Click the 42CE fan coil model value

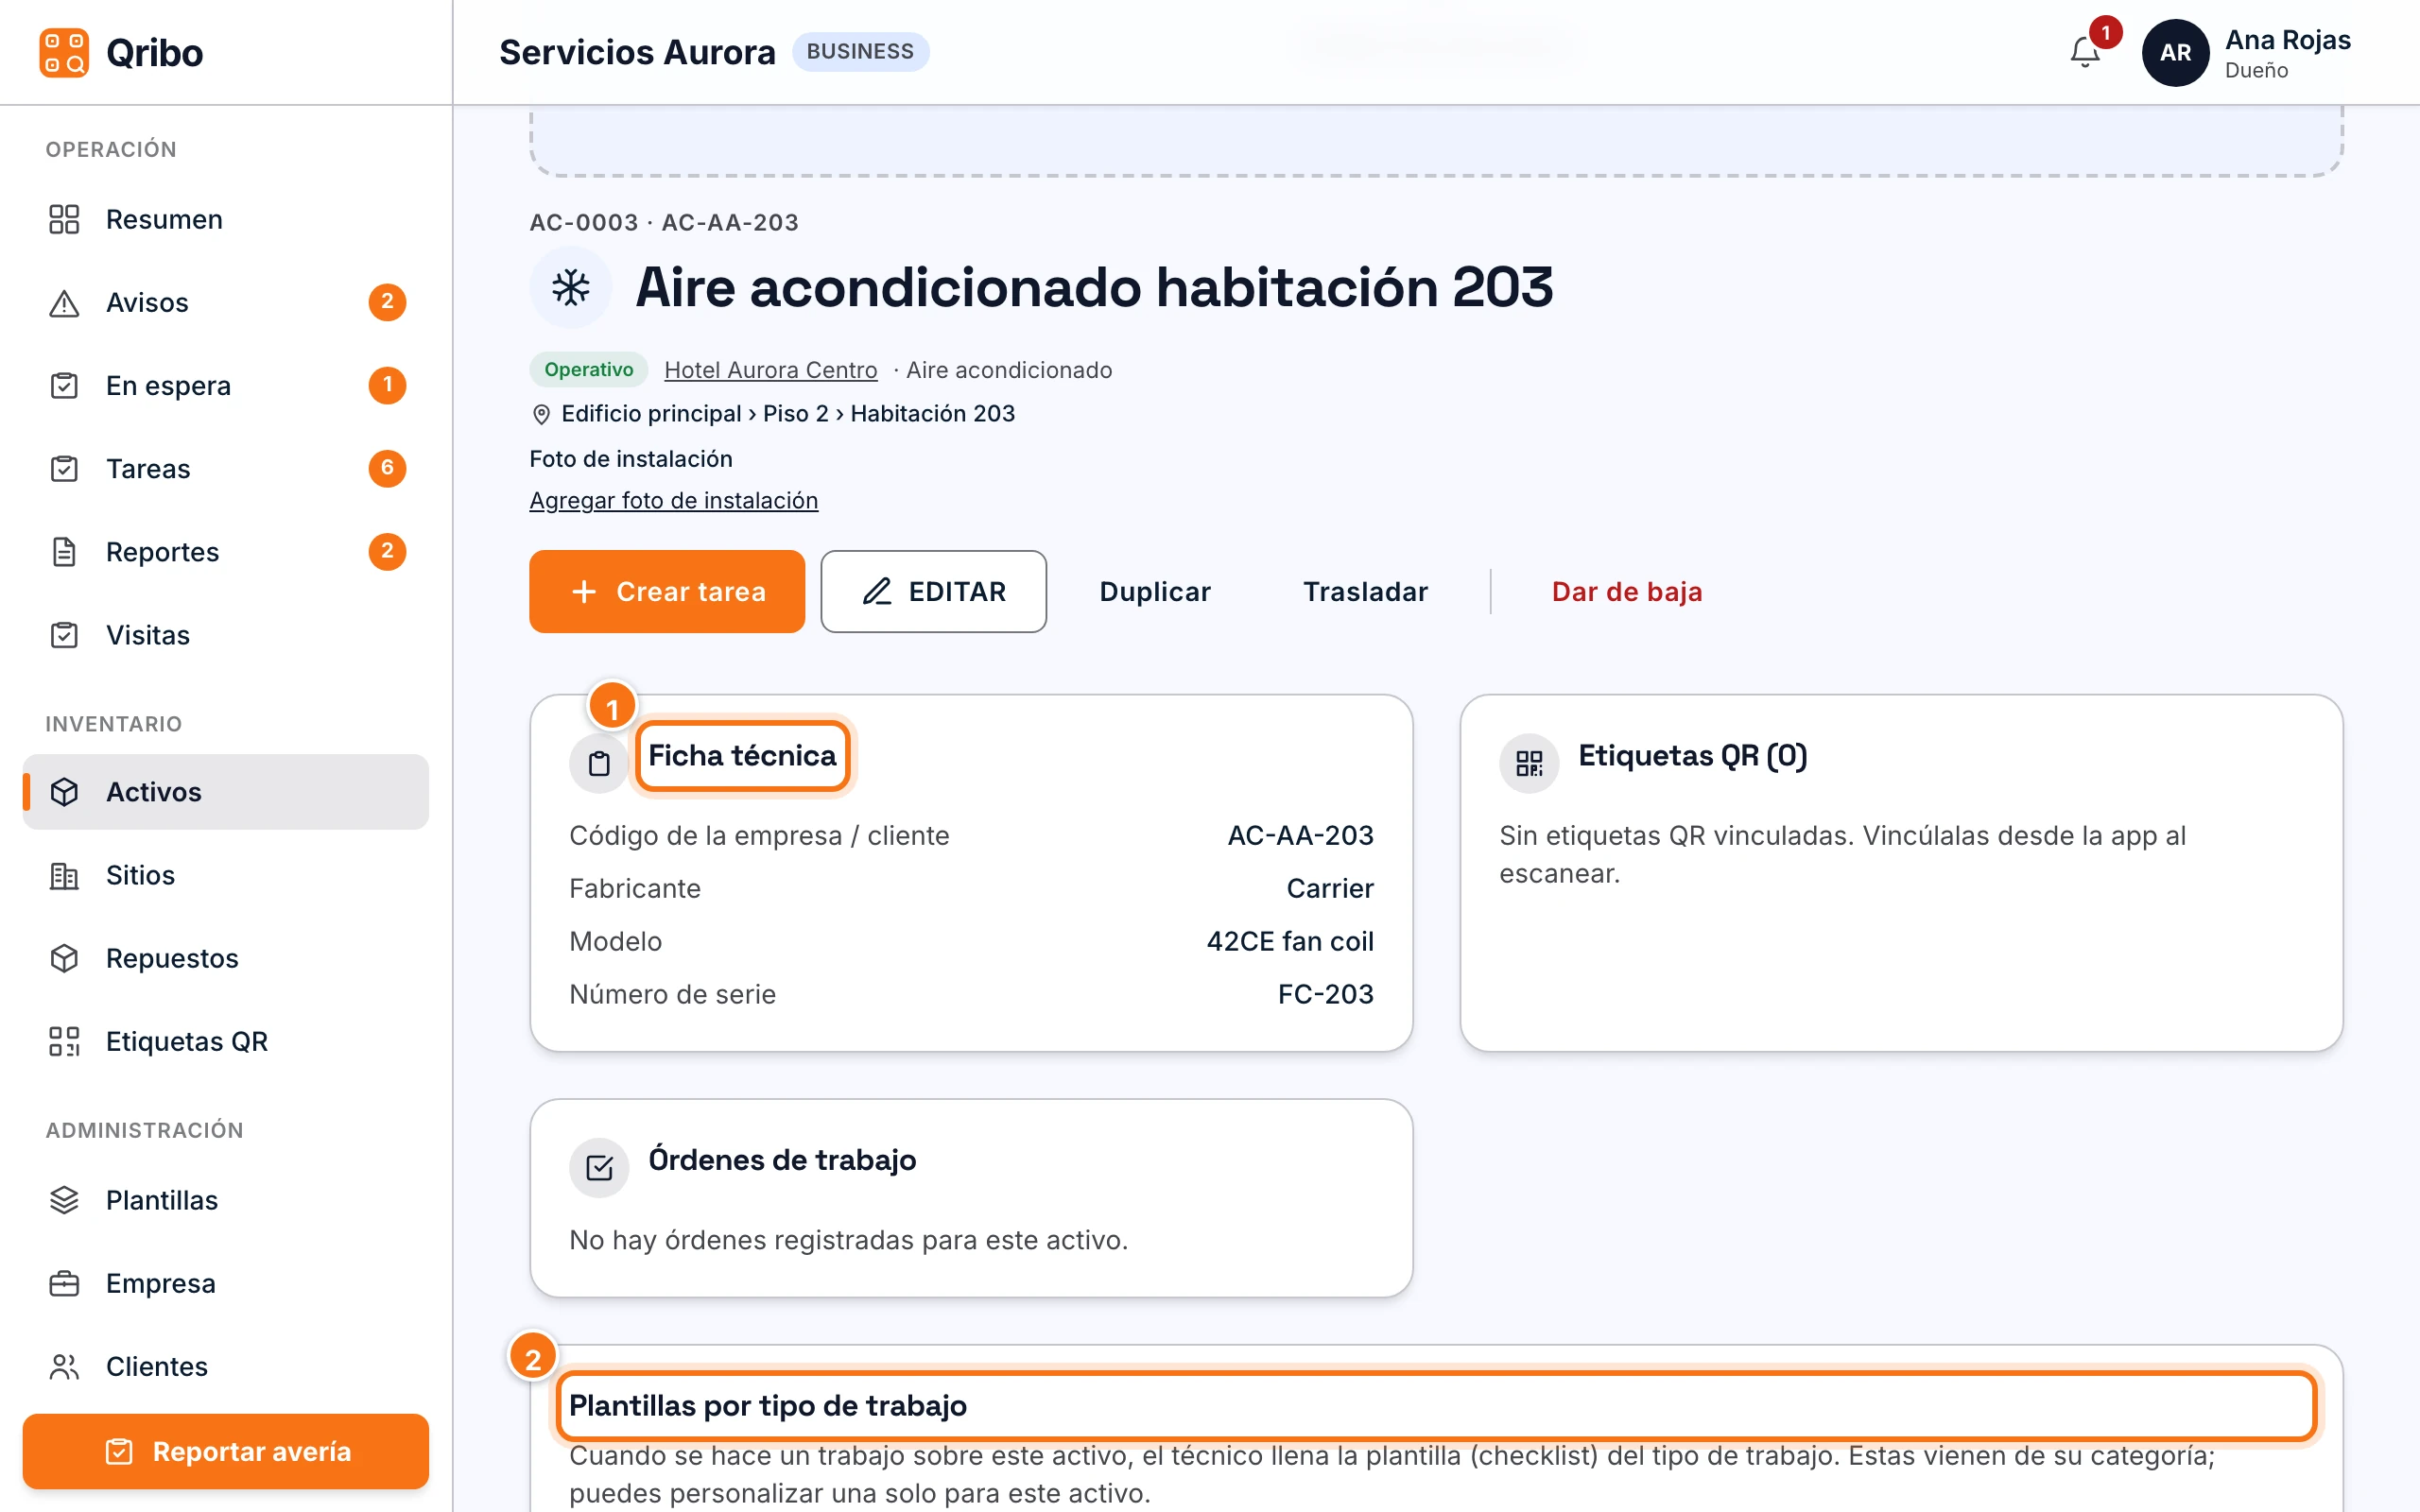click(1290, 941)
